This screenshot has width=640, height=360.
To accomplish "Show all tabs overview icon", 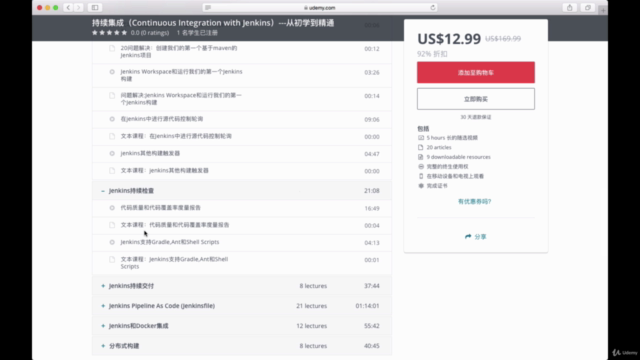I will click(588, 7).
